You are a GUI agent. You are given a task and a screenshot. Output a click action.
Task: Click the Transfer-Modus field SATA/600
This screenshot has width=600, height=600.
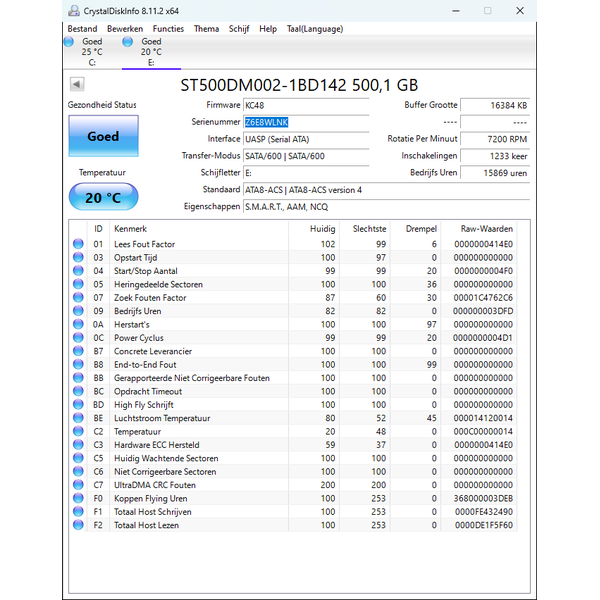click(306, 156)
